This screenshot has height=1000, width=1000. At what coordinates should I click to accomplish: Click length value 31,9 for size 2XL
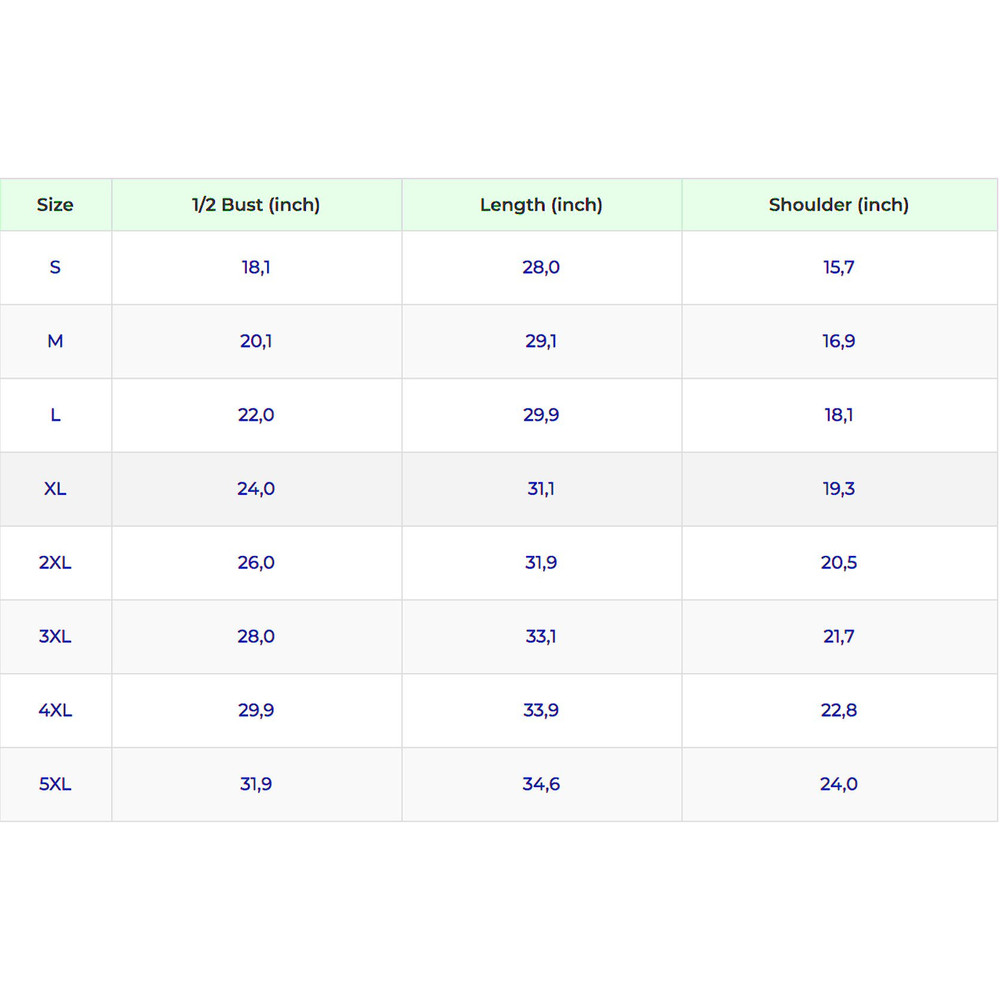click(x=541, y=563)
